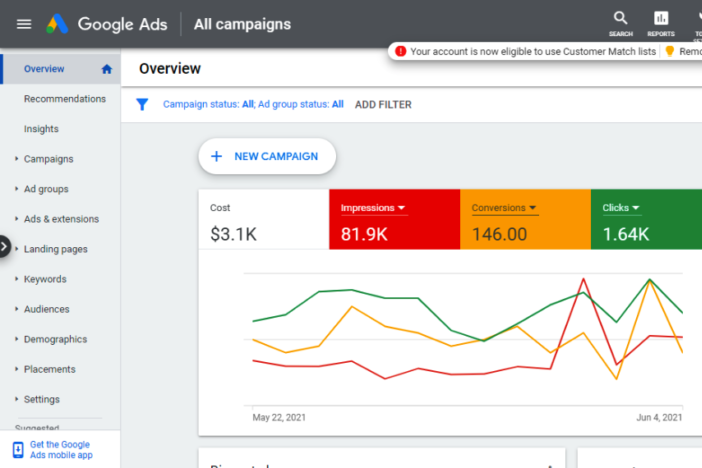This screenshot has width=702, height=468.
Task: Expand the collapsed side panel arrow
Action: 5,246
